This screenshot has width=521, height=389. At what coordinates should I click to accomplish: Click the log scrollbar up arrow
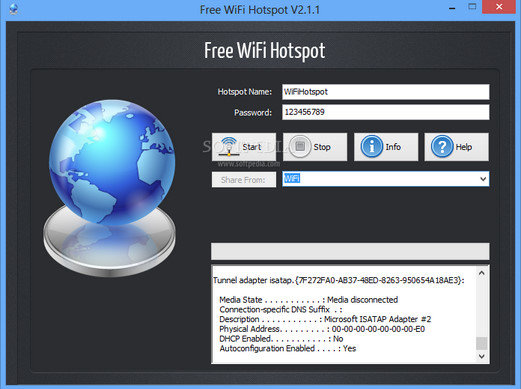[482, 273]
